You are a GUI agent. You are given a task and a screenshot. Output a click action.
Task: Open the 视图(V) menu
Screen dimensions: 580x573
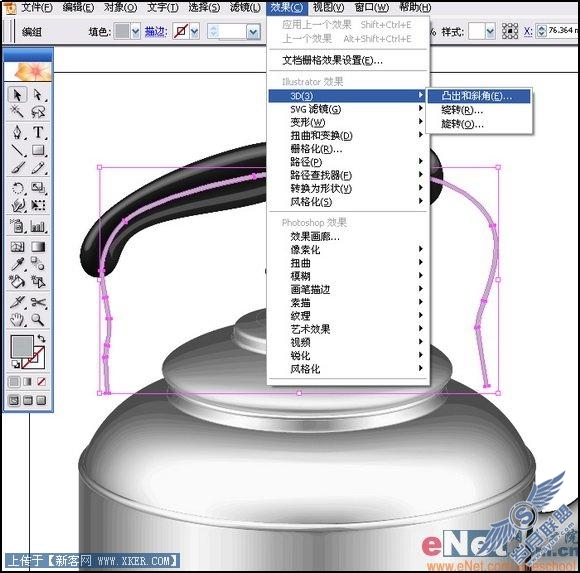328,7
